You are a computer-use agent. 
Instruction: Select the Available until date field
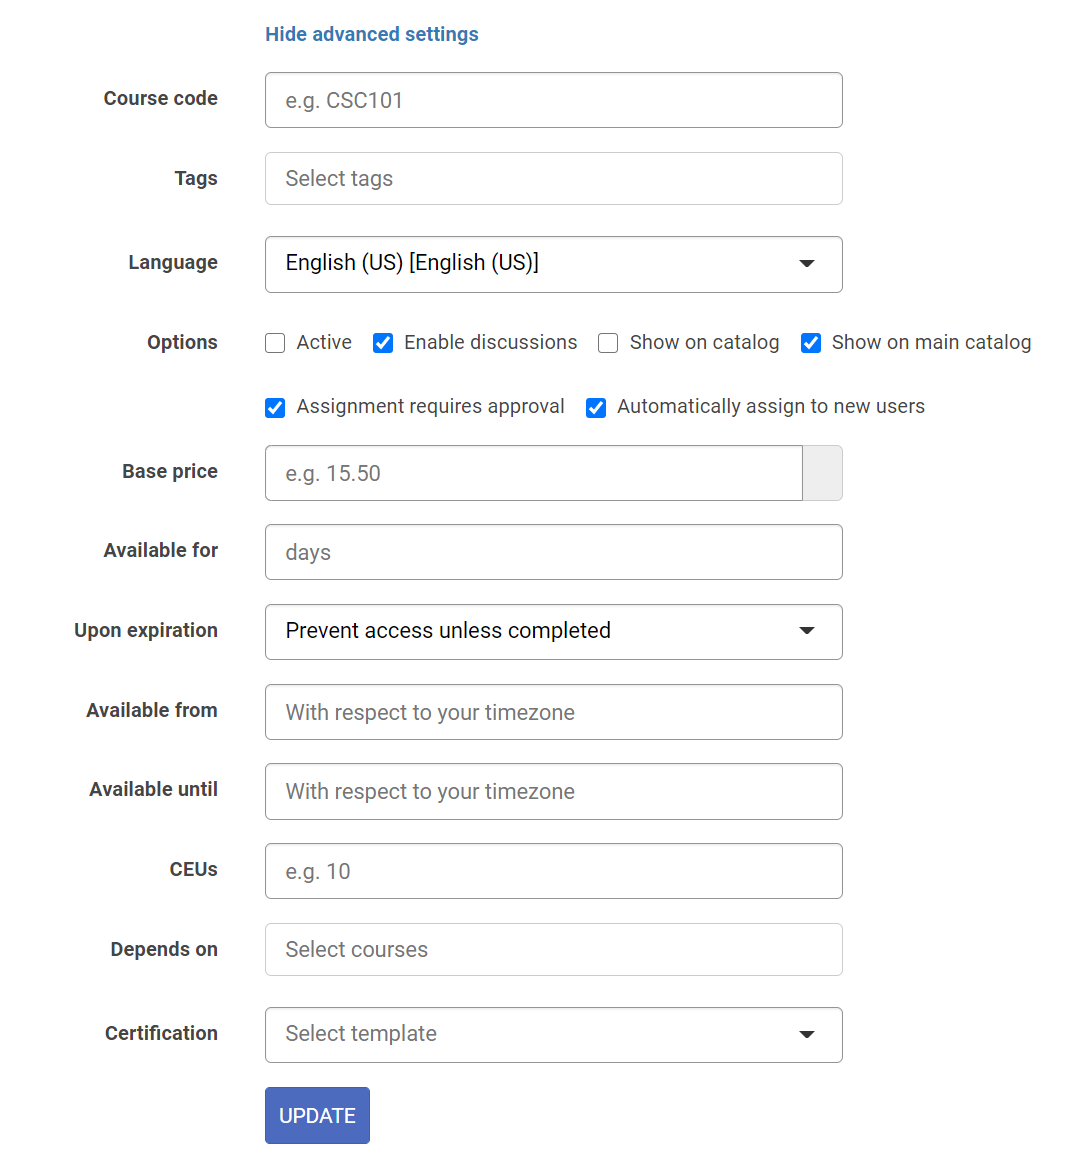pyautogui.click(x=553, y=792)
